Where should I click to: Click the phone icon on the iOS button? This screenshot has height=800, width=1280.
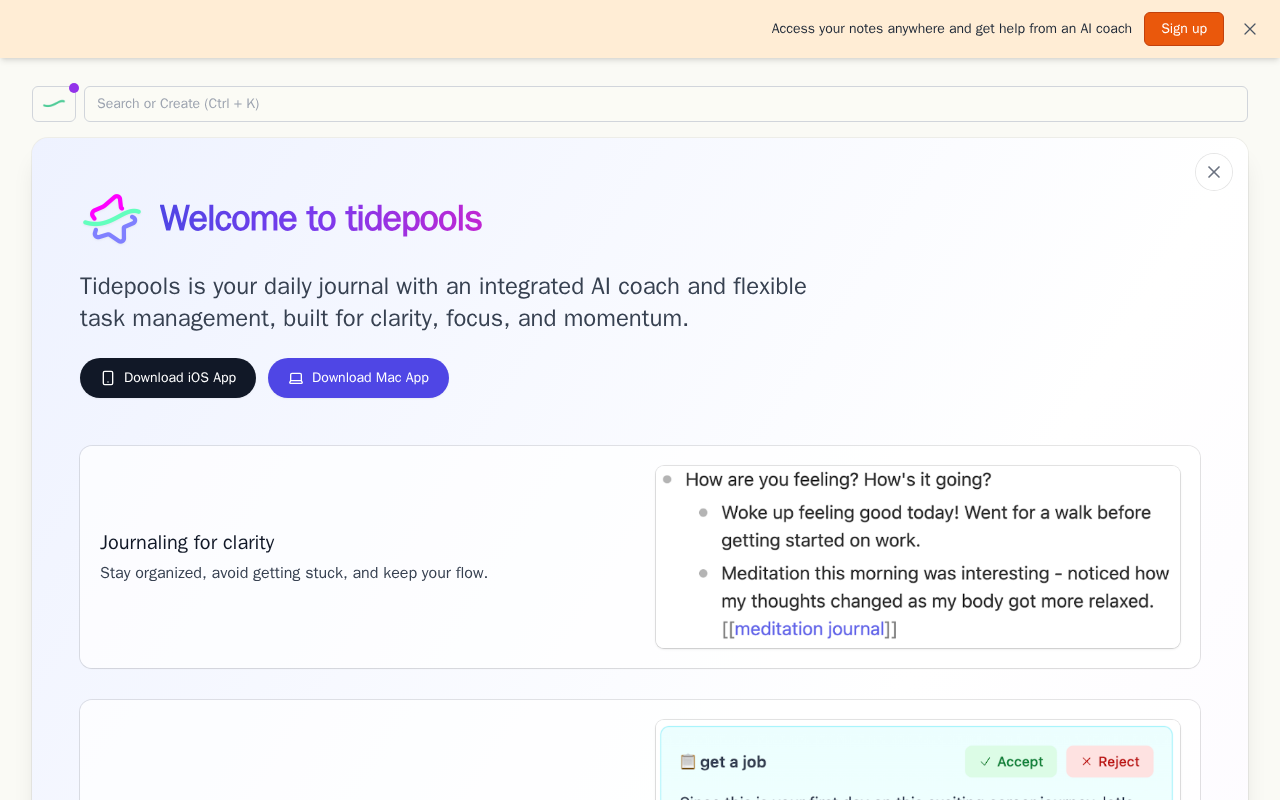[108, 378]
